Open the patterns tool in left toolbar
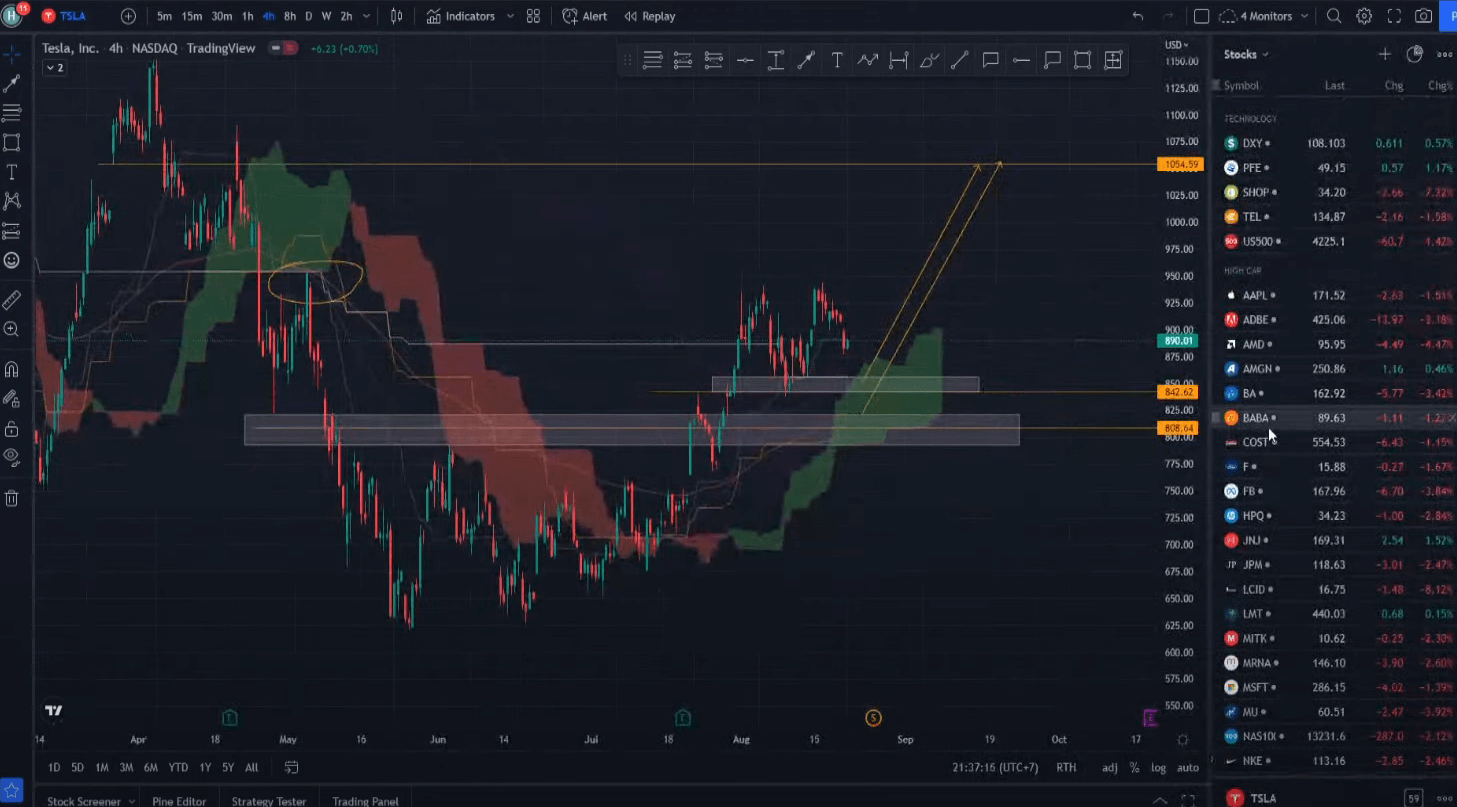The image size is (1457, 807). point(12,201)
